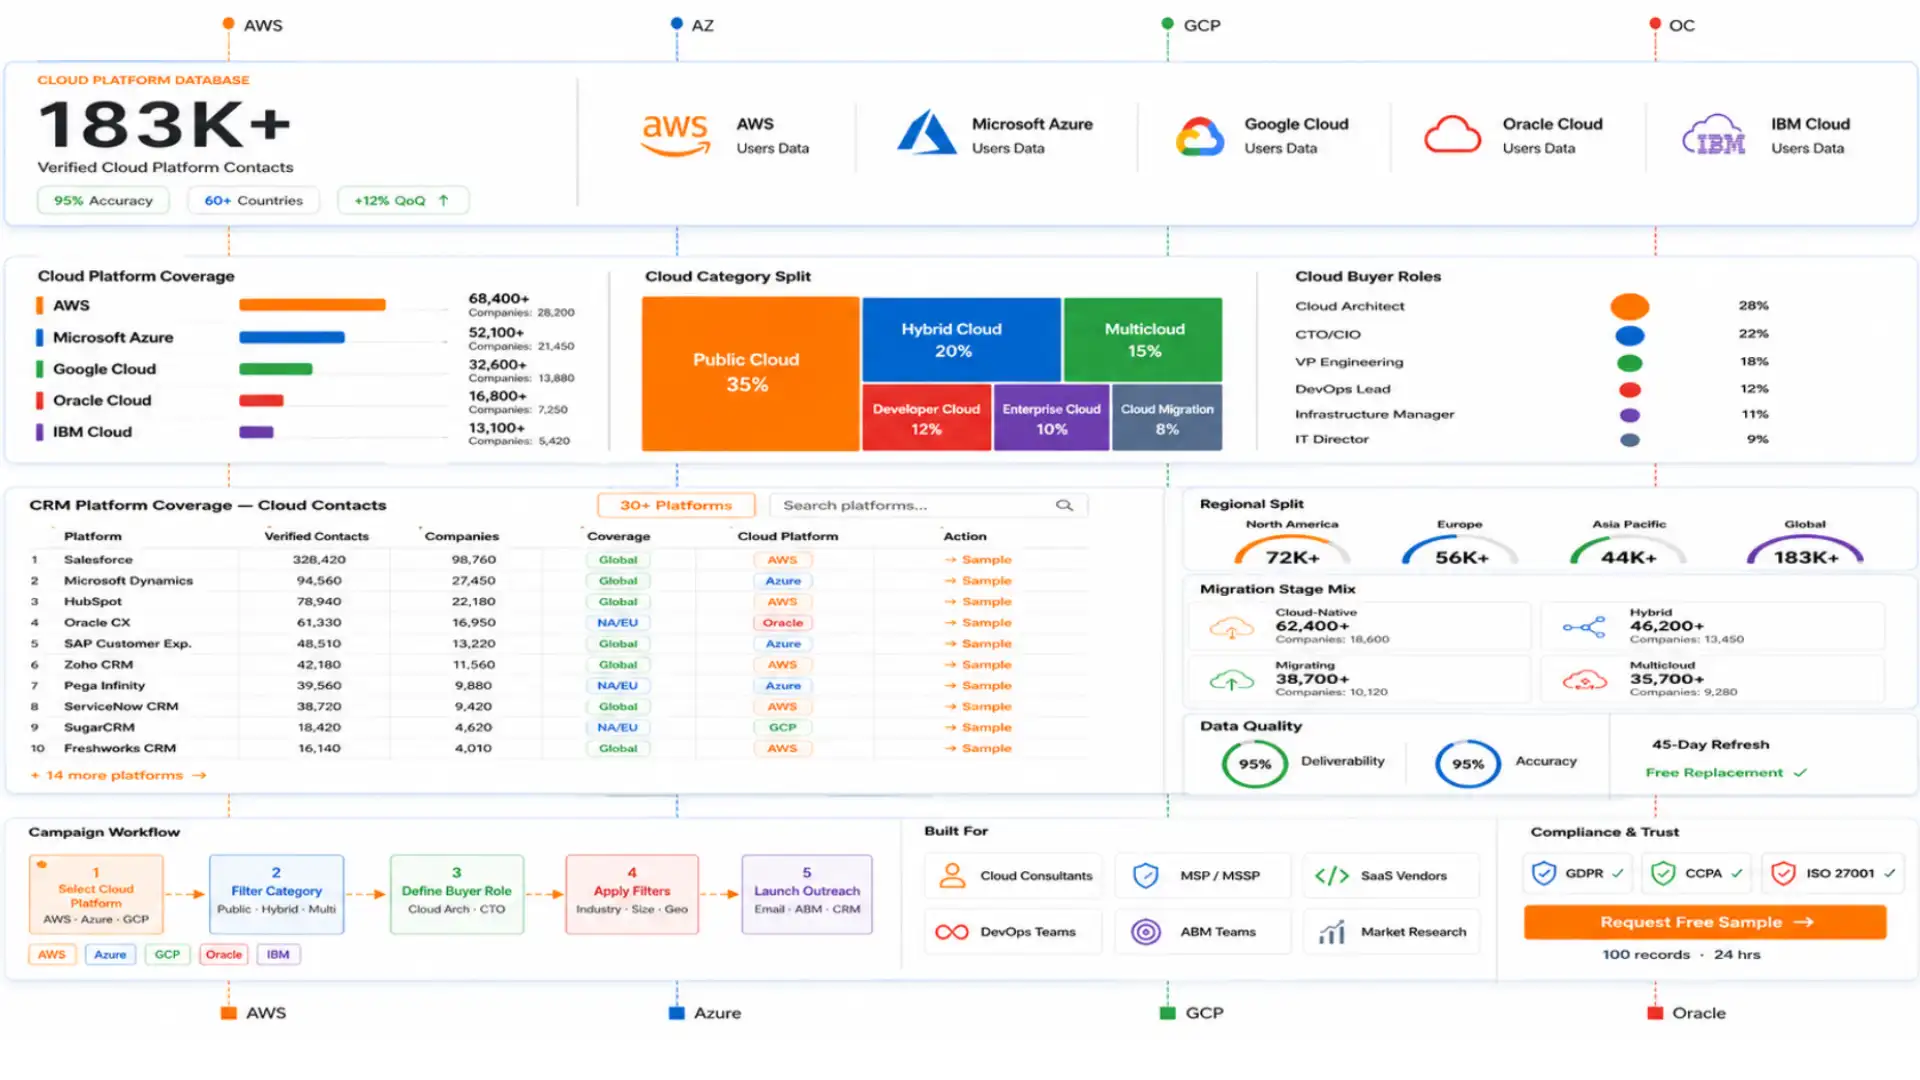Select the IBM tag under Campaign Workflow
Viewport: 1920px width, 1080px height.
[x=278, y=955]
